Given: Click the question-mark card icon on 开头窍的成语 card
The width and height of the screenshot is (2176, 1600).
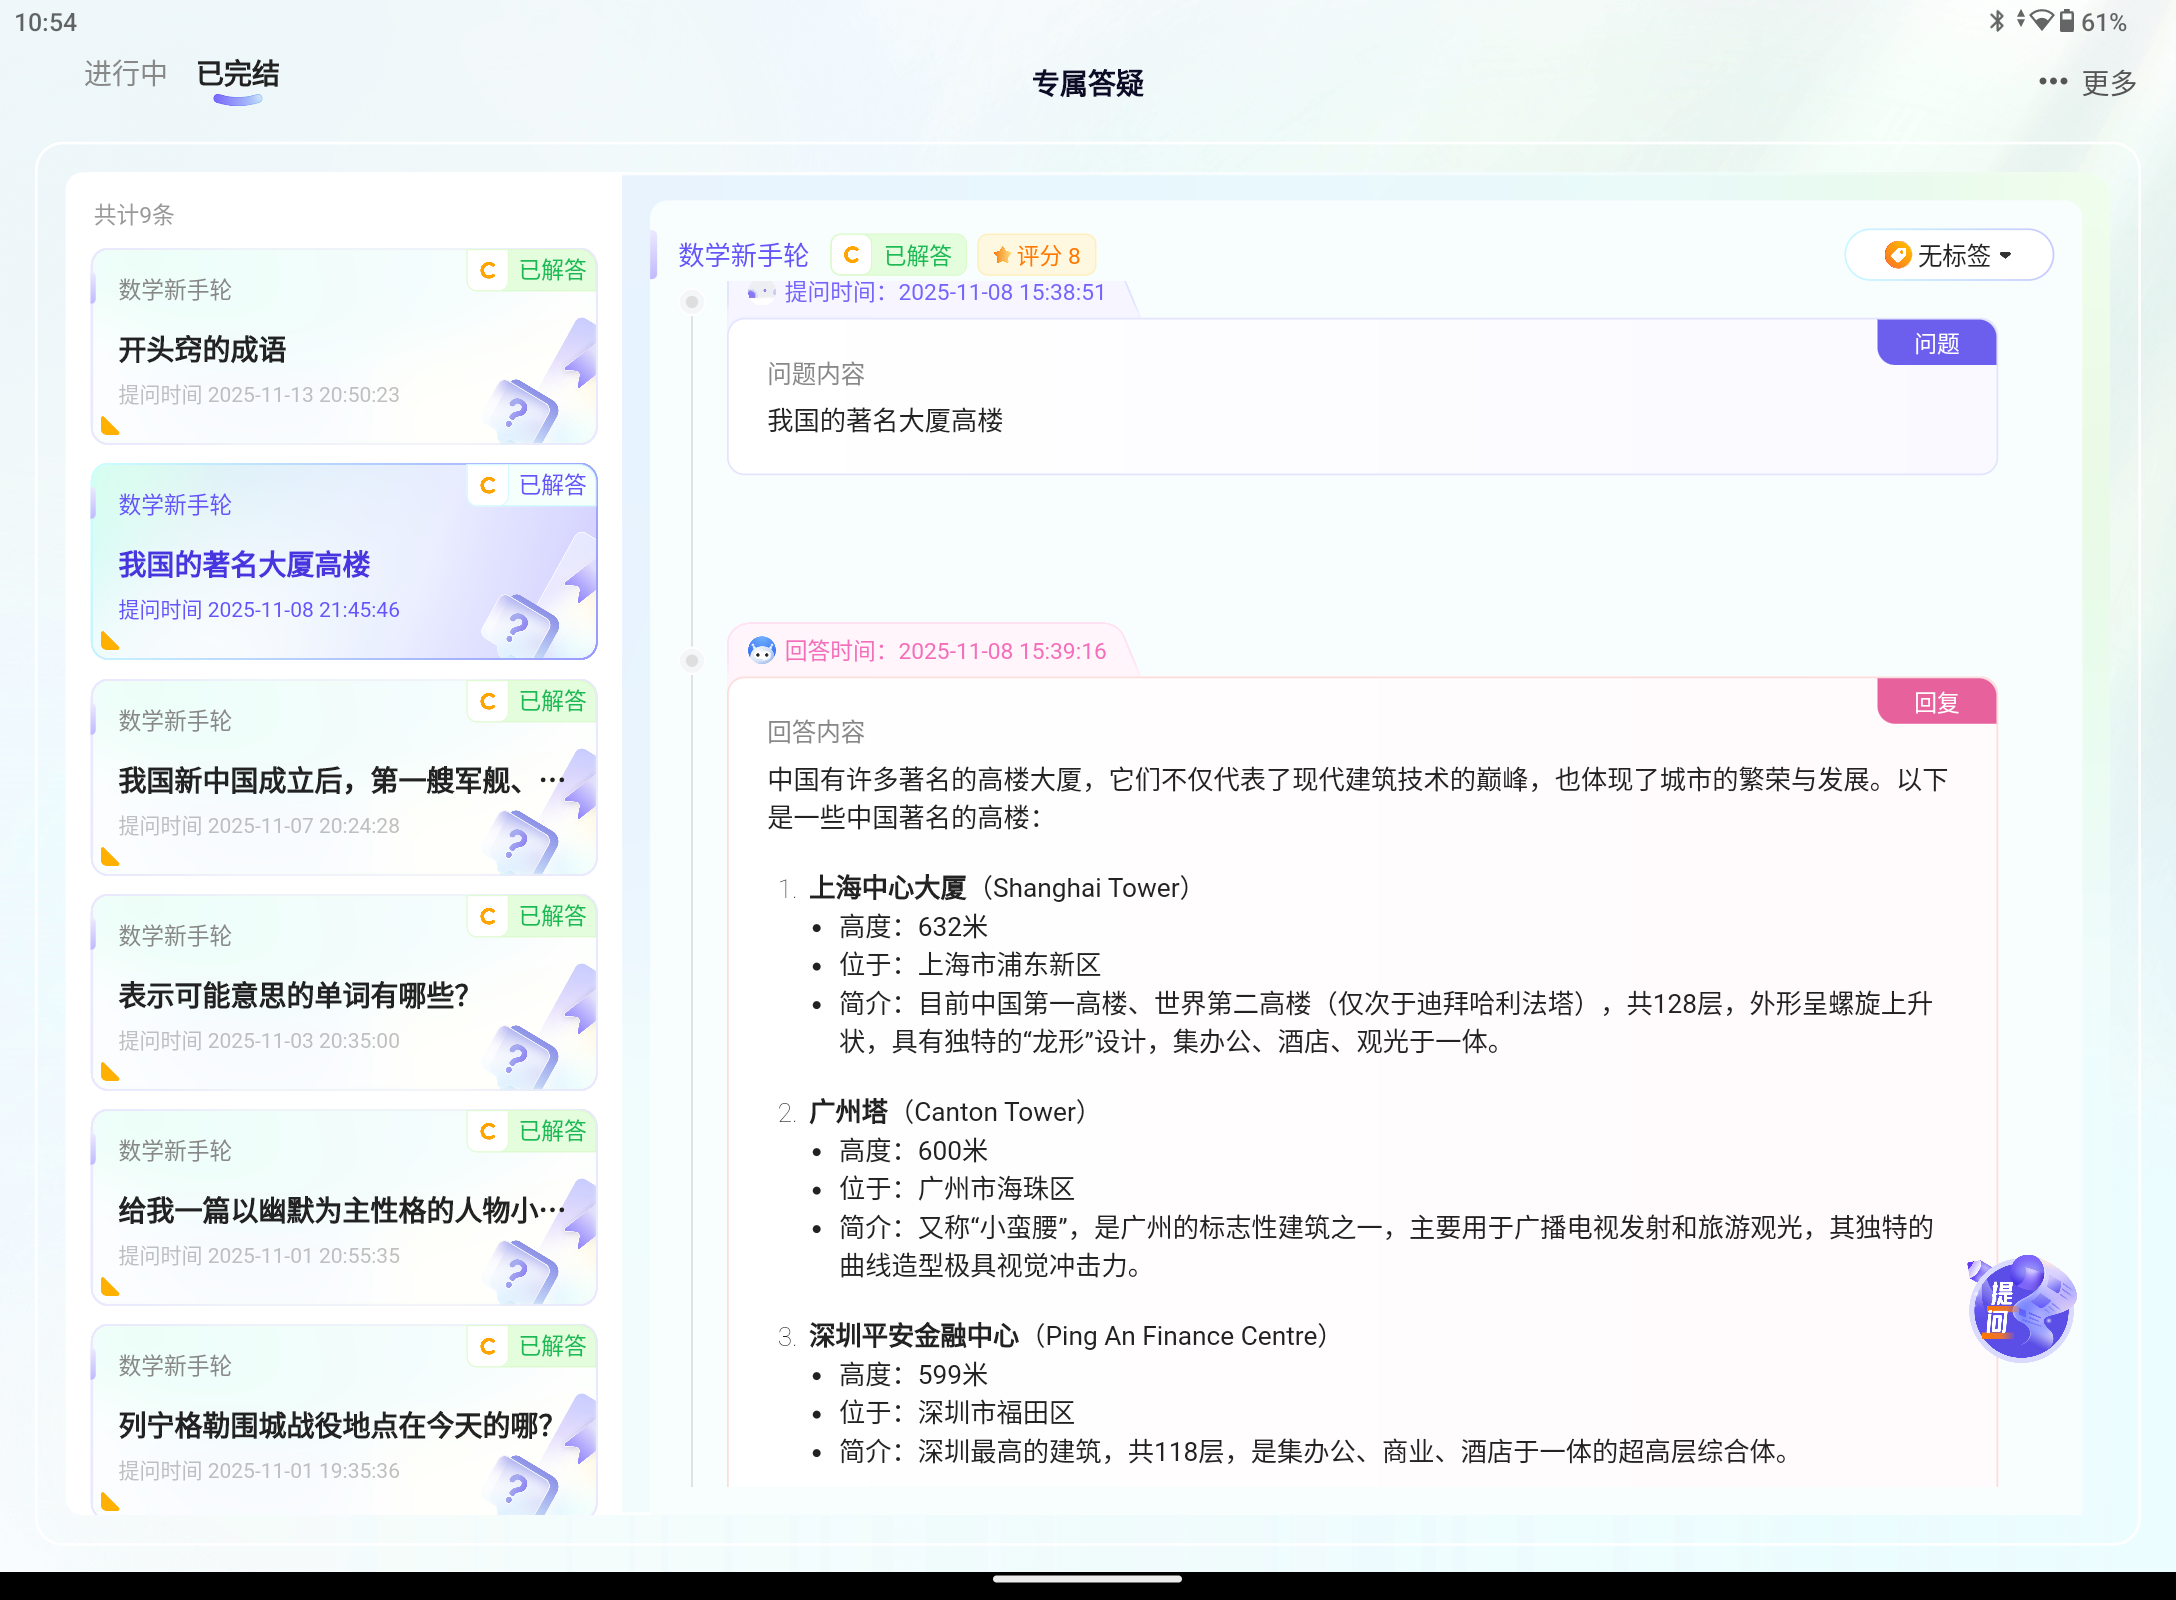Looking at the screenshot, I should tap(519, 408).
